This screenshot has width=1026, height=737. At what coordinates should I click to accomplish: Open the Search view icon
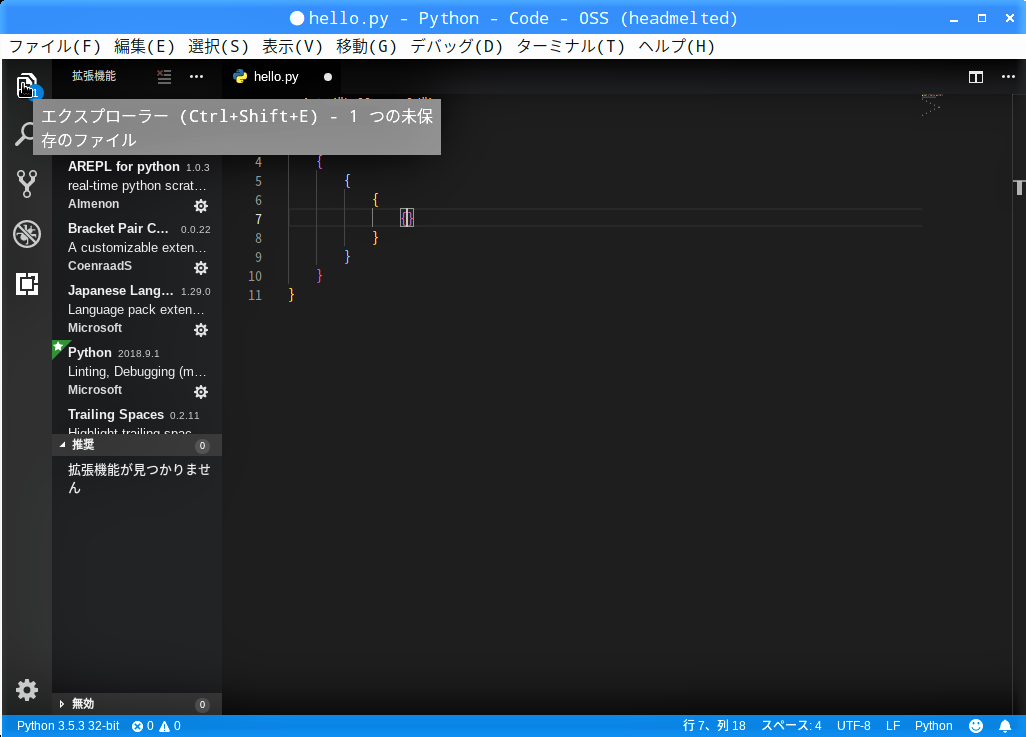click(25, 135)
